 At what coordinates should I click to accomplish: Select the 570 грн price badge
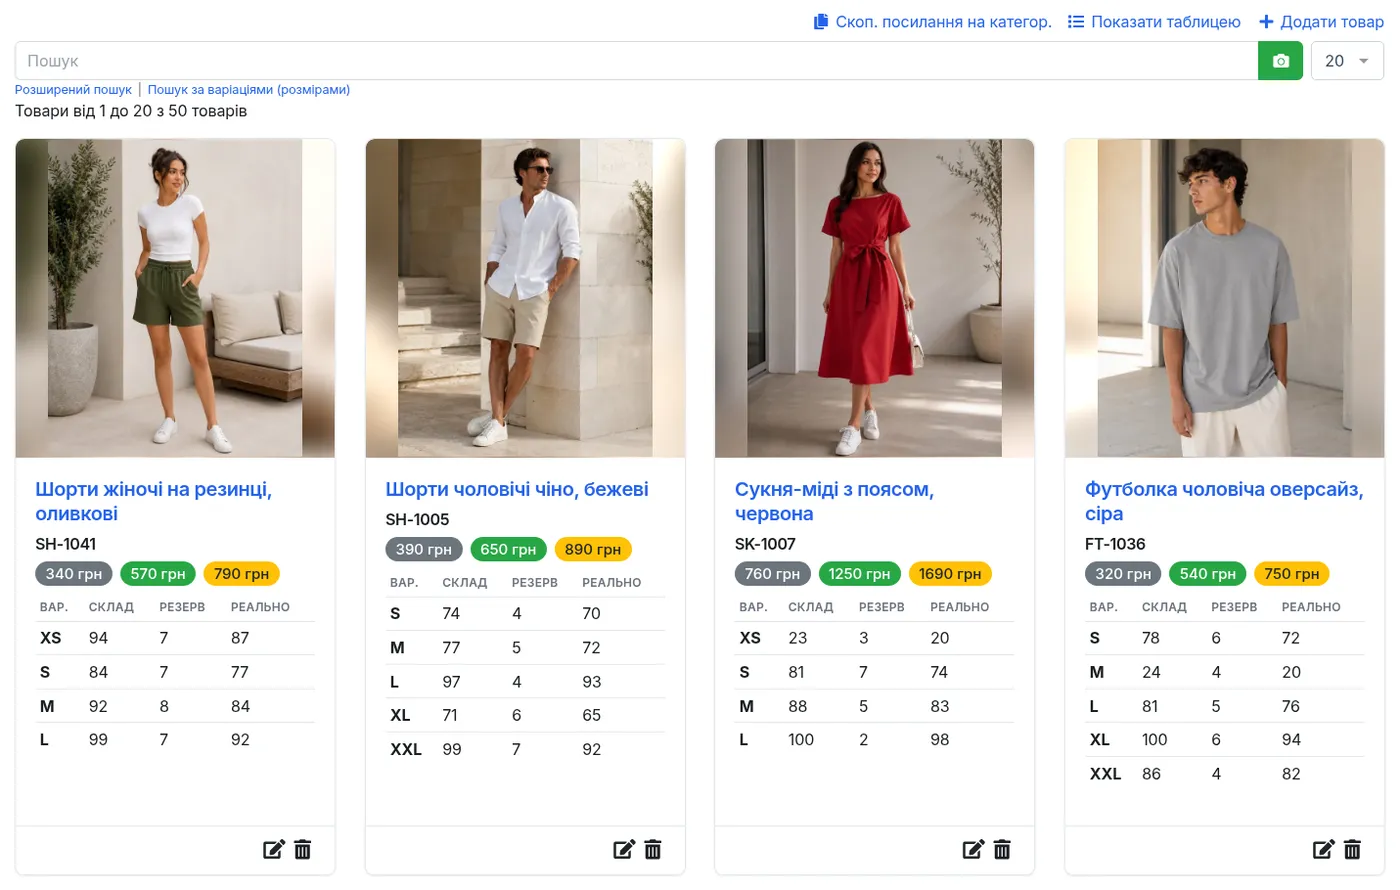[158, 574]
